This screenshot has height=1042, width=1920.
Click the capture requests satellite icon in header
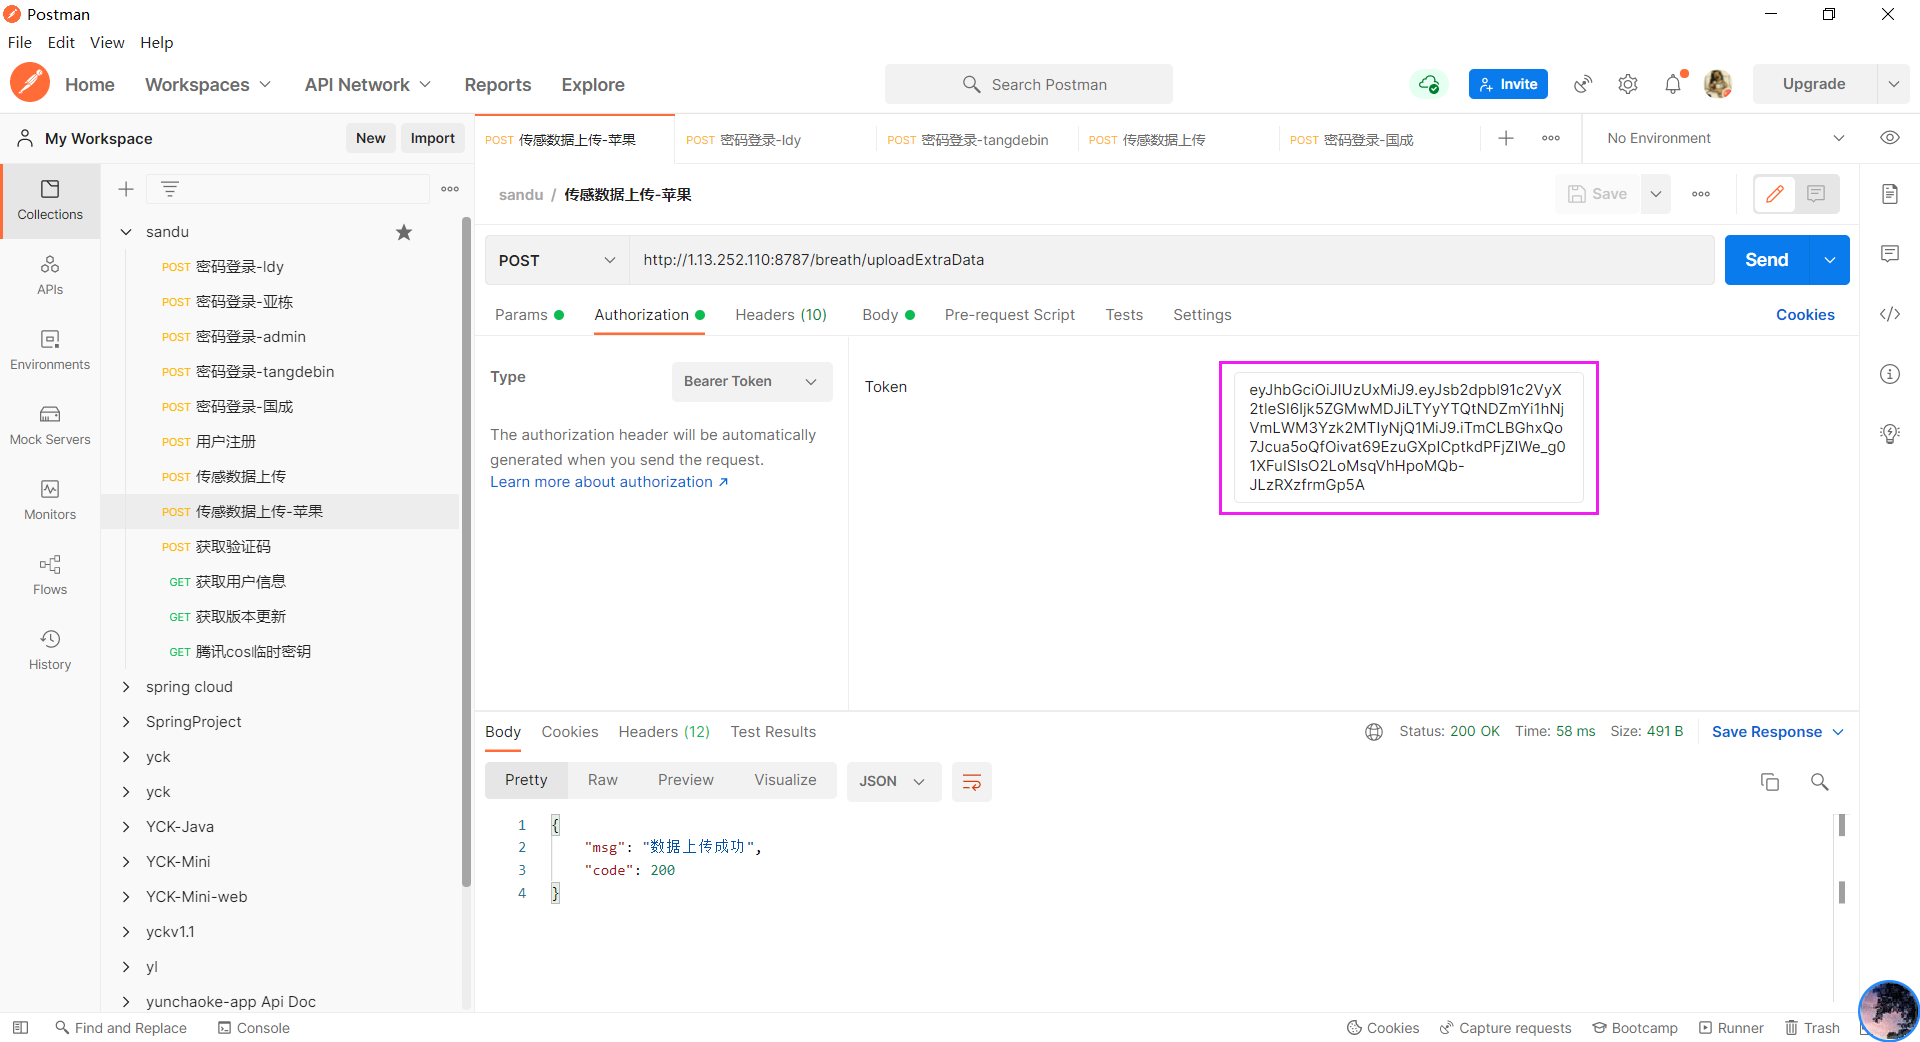[x=1583, y=84]
